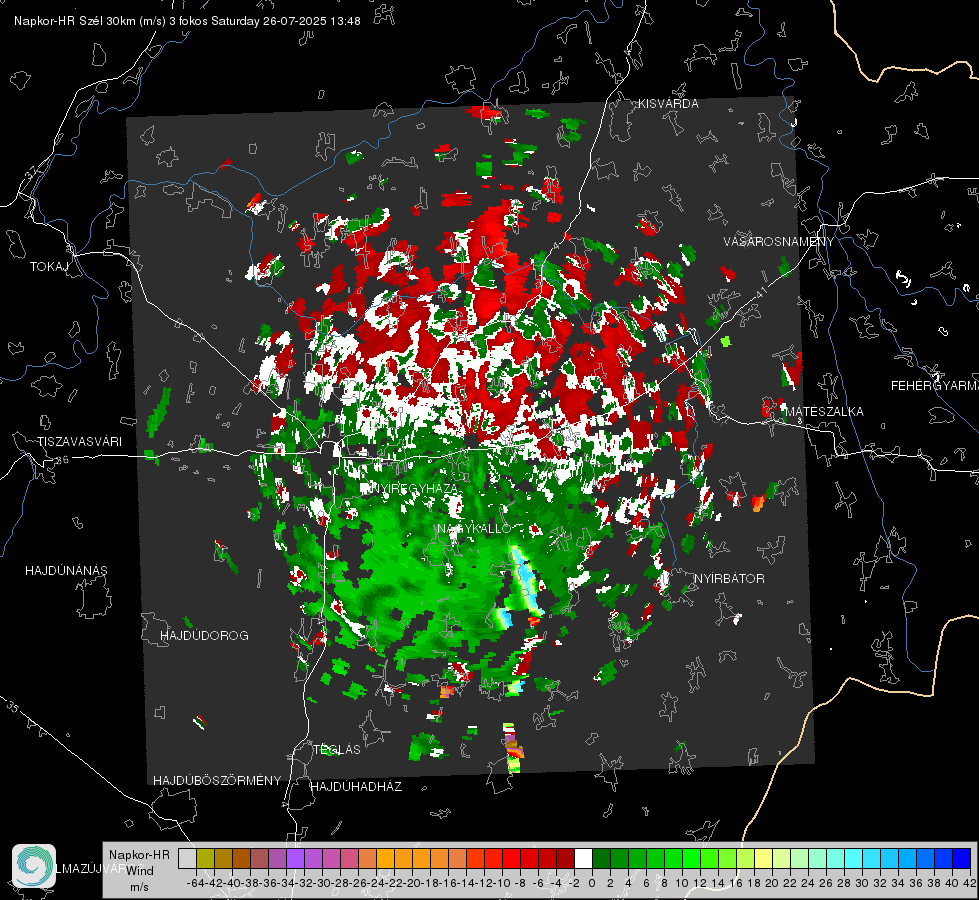Click the m/s unit label in legend
The width and height of the screenshot is (979, 900).
(139, 887)
